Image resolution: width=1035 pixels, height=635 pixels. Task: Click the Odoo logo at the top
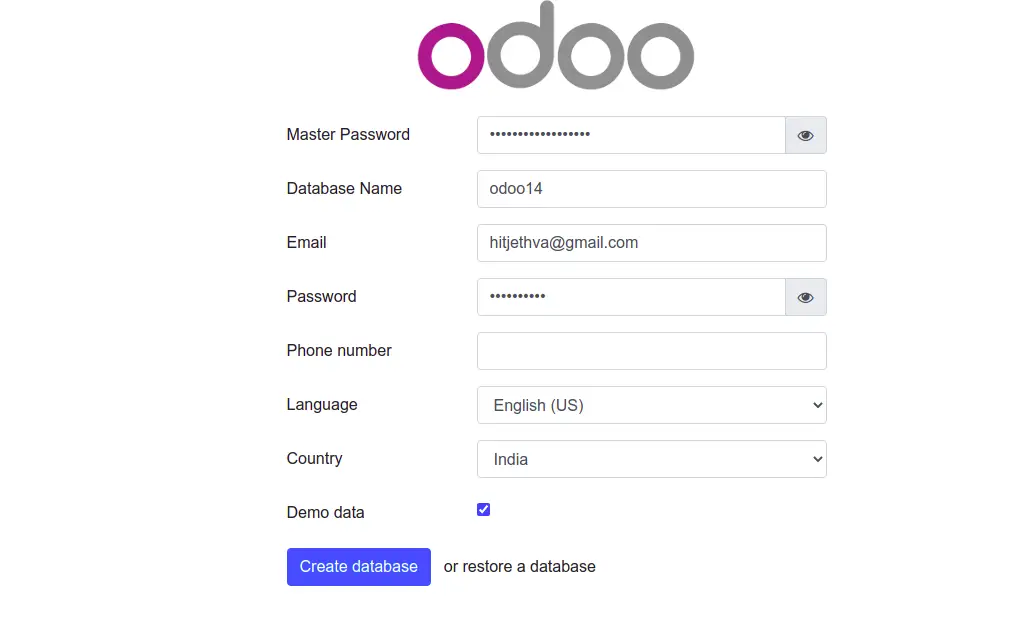(x=556, y=46)
